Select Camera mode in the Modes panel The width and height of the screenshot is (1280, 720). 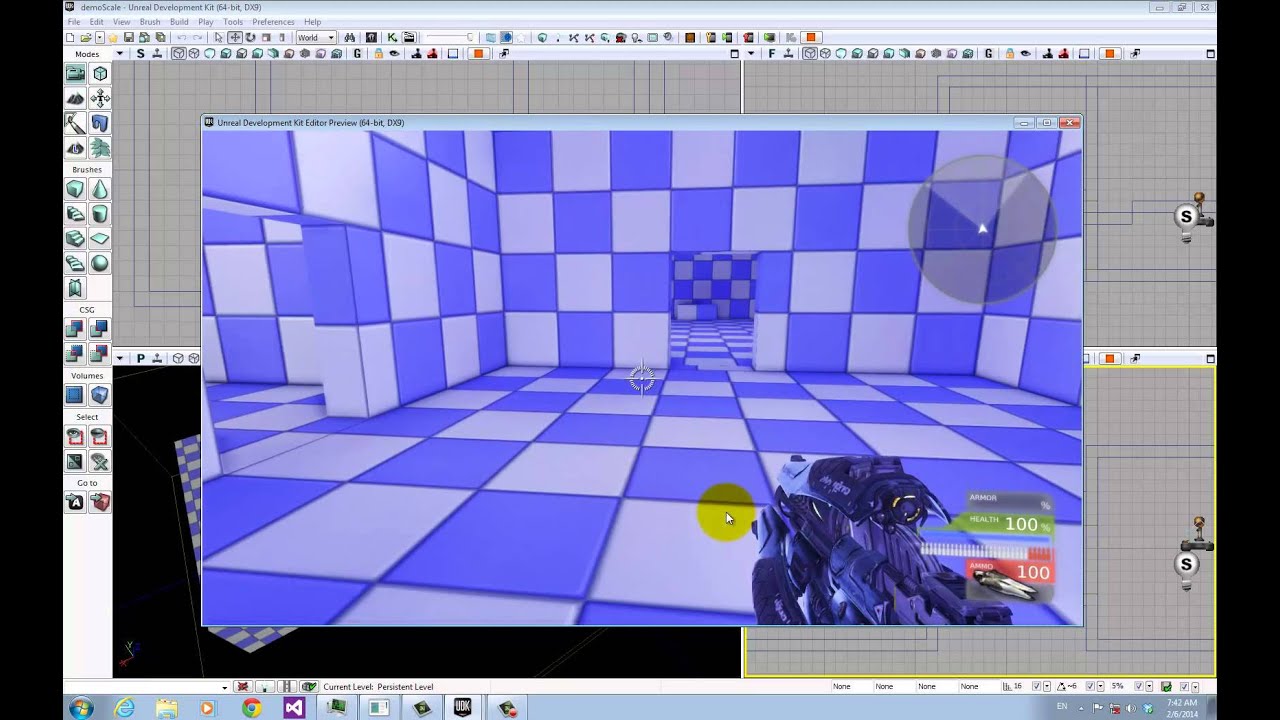tap(75, 73)
